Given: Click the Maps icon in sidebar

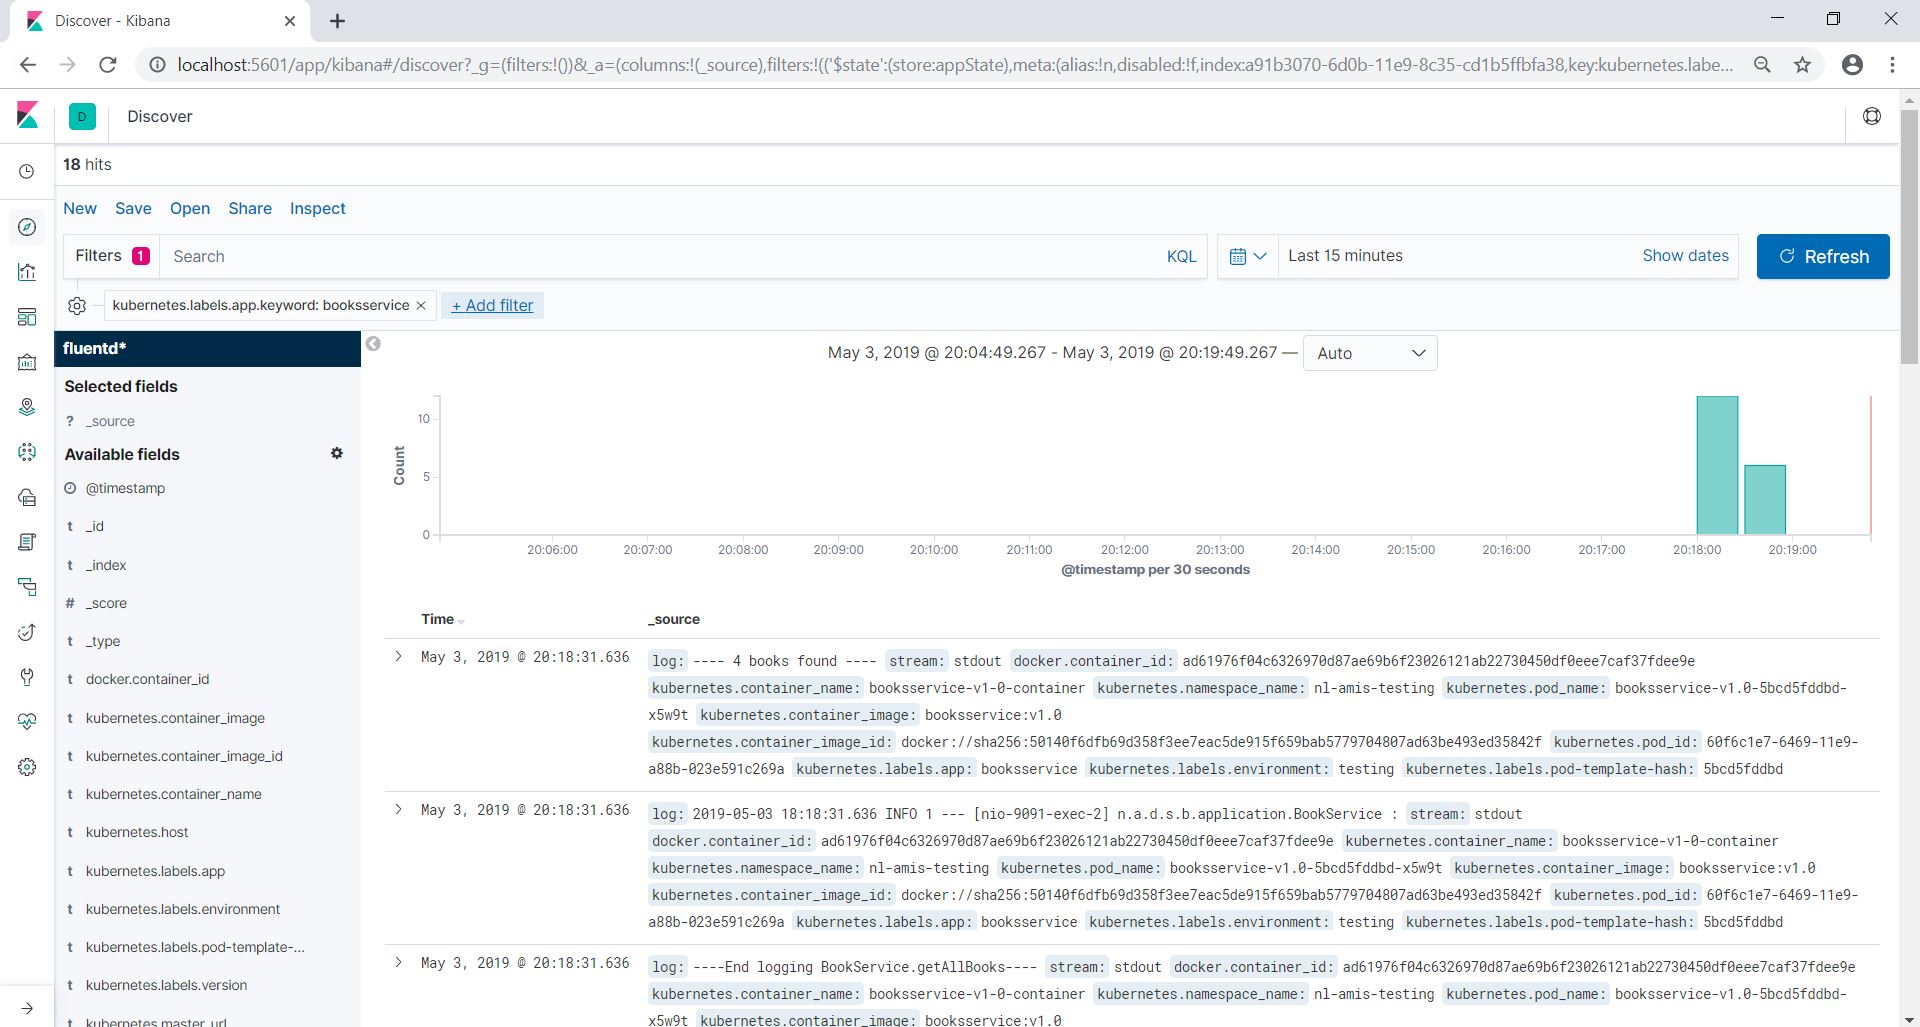Looking at the screenshot, I should [27, 407].
